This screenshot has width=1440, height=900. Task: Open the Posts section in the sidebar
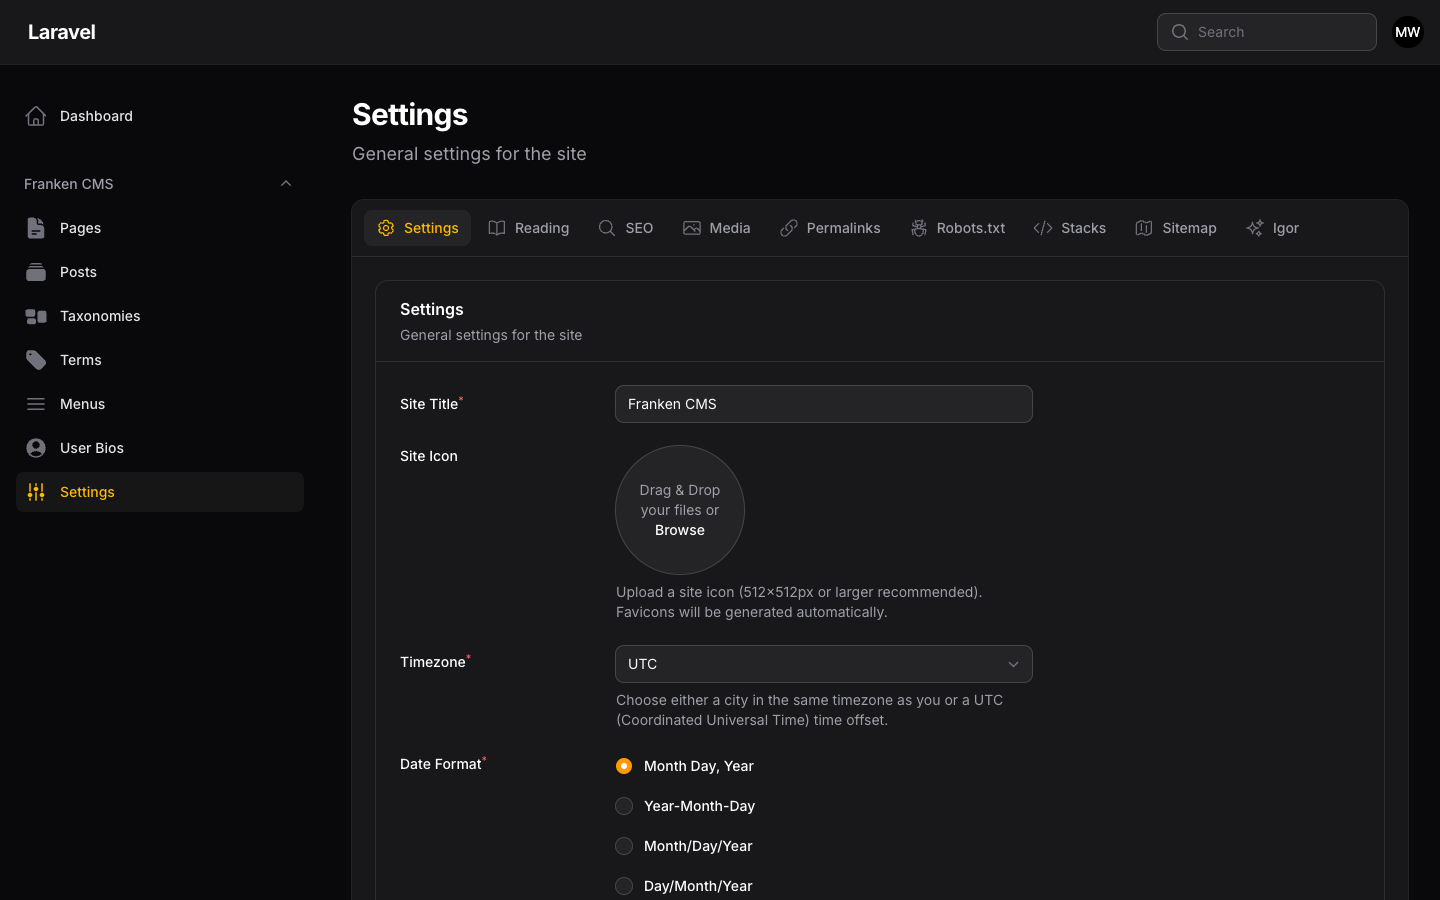click(77, 272)
